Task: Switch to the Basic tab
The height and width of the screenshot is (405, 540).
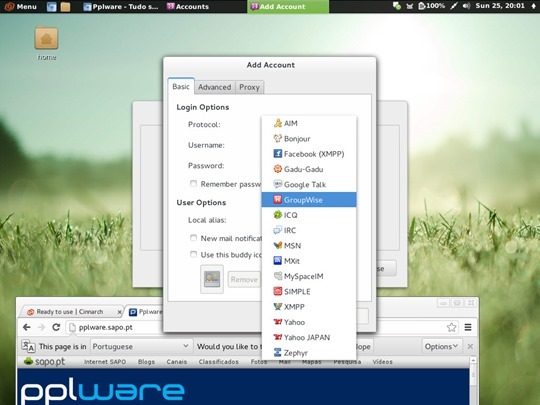Action: pos(181,86)
